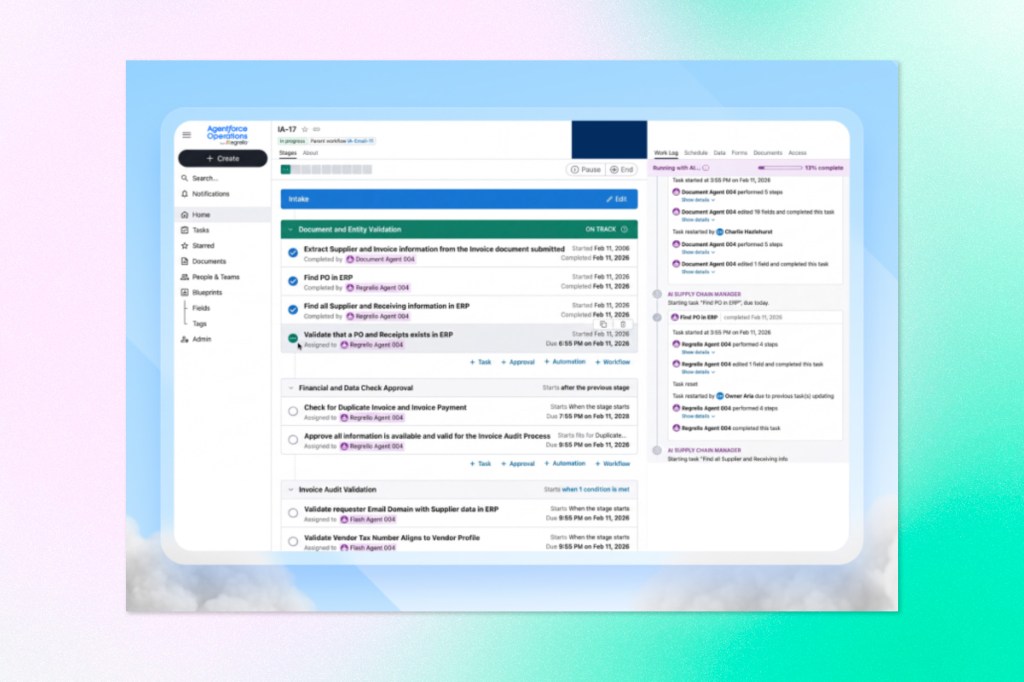Screen dimensions: 1024x682
Task: Show details under Document Agent edited 19 fields
Action: 698,220
